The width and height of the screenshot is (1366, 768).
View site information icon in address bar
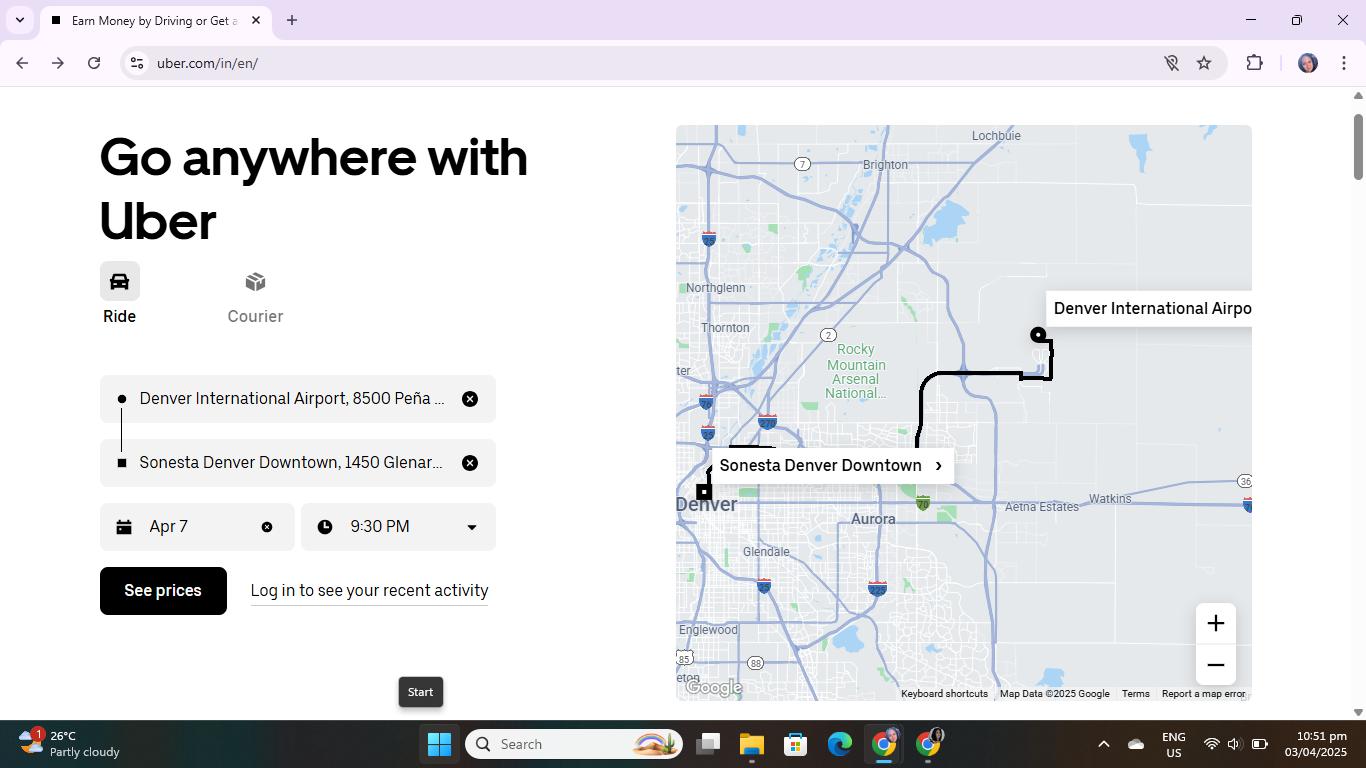[x=138, y=63]
